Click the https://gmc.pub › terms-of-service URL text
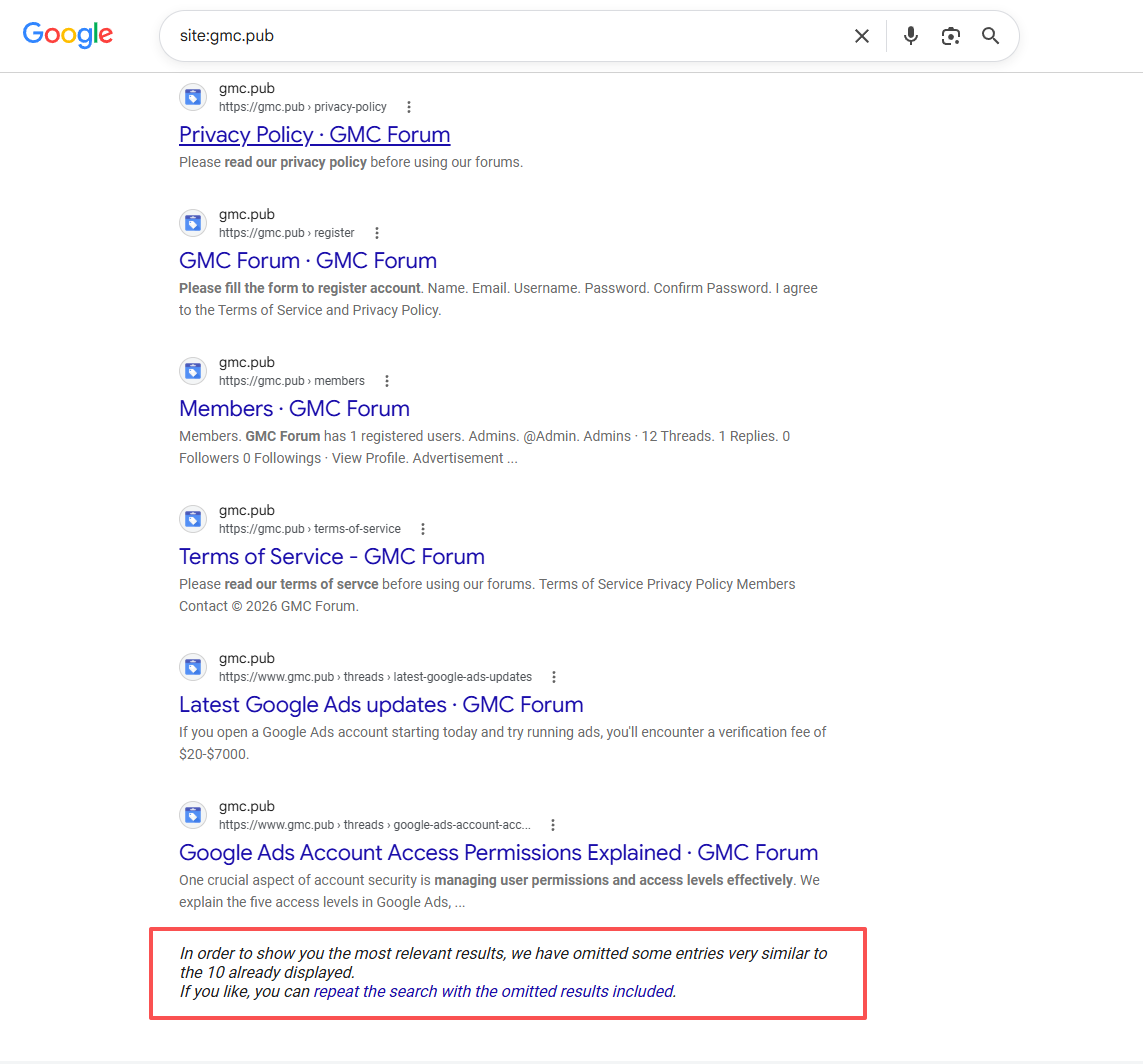 point(310,529)
